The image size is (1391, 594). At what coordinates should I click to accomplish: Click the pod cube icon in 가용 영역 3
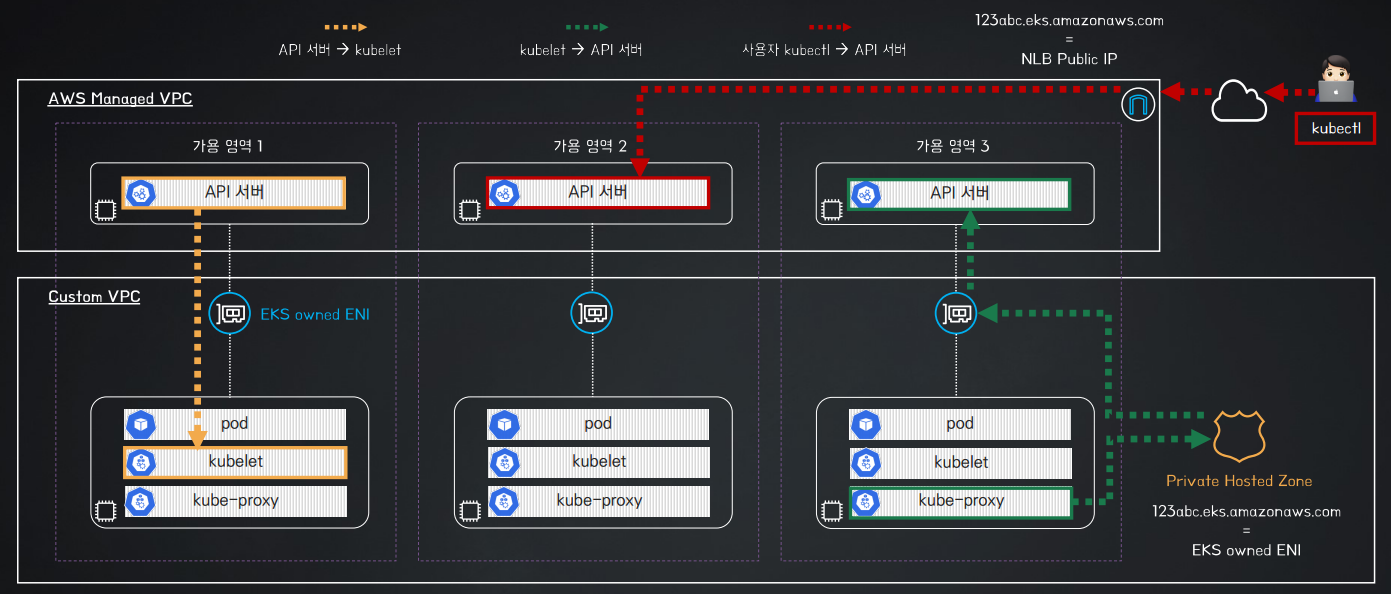click(x=865, y=424)
